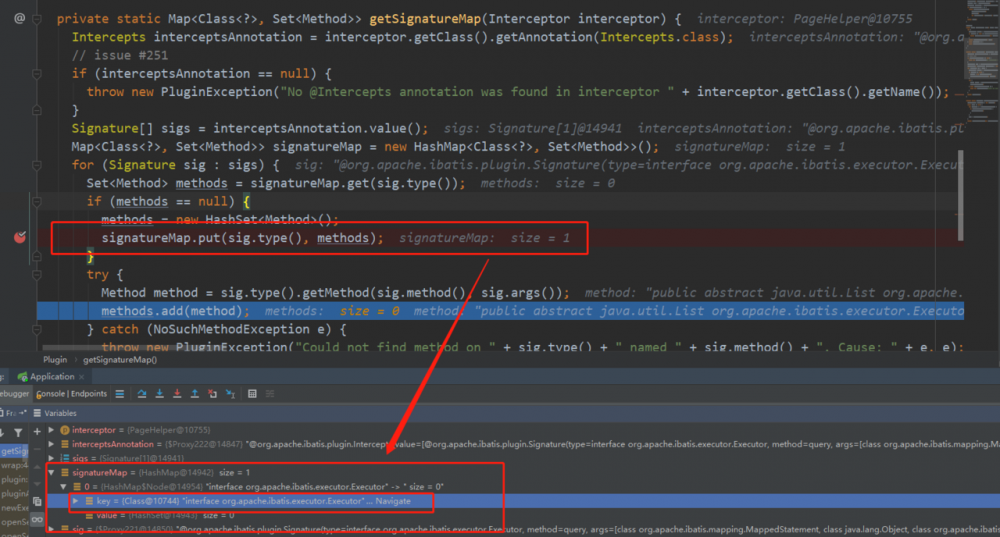
Task: Collapse the HashMap$Node 0 entry
Action: tap(63, 487)
